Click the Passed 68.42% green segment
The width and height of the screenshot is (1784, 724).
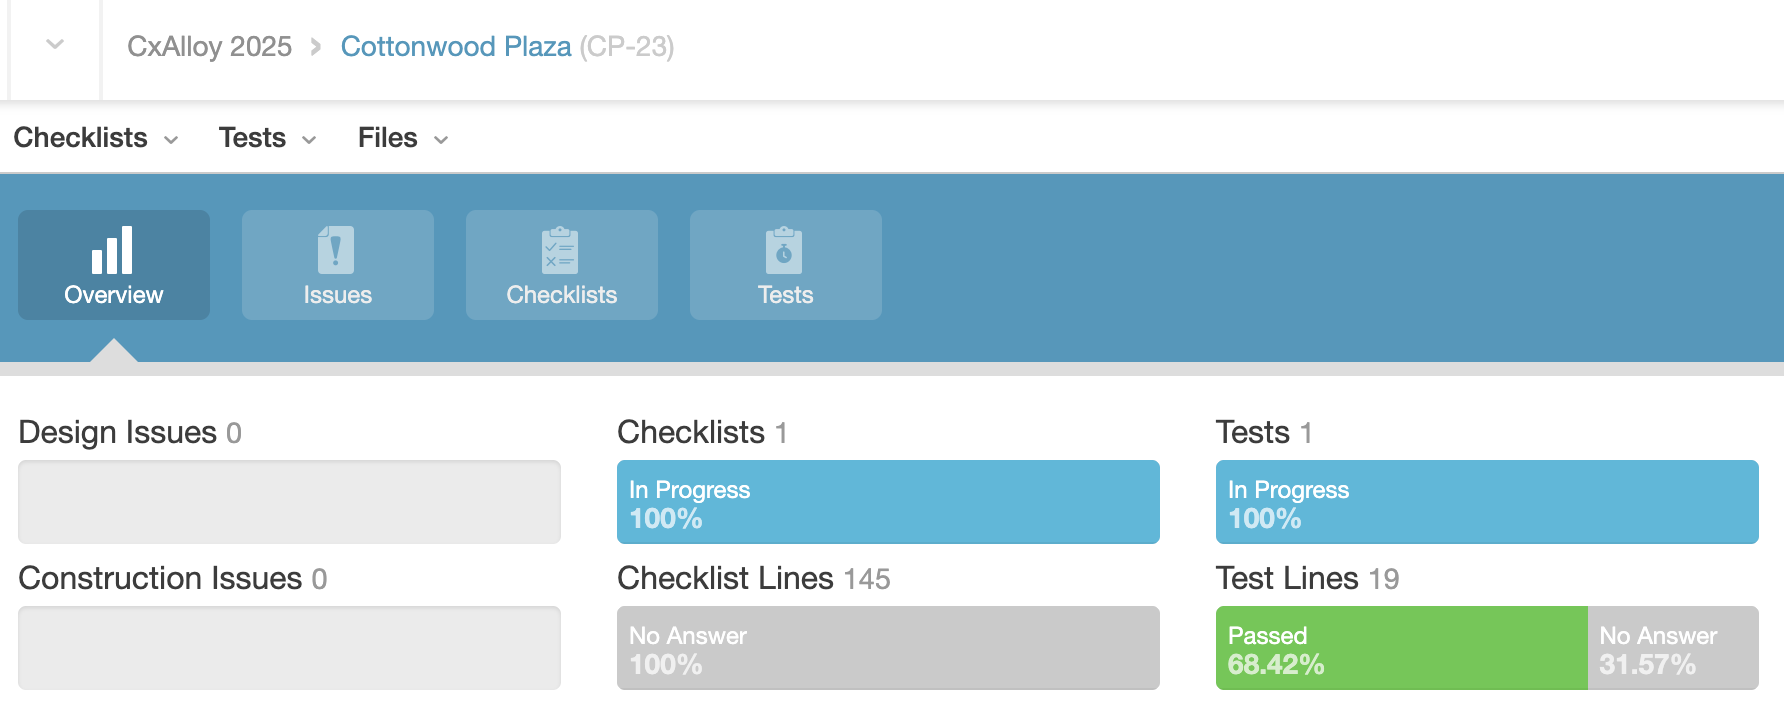coord(1401,648)
